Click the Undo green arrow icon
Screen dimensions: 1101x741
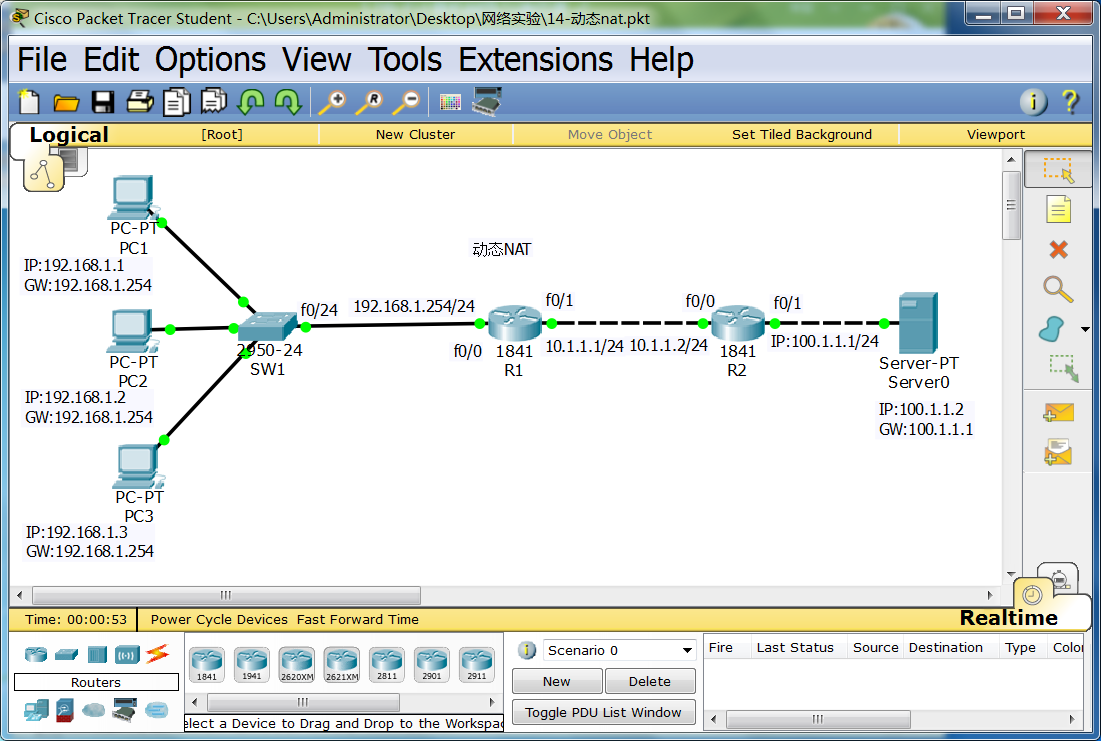click(251, 102)
